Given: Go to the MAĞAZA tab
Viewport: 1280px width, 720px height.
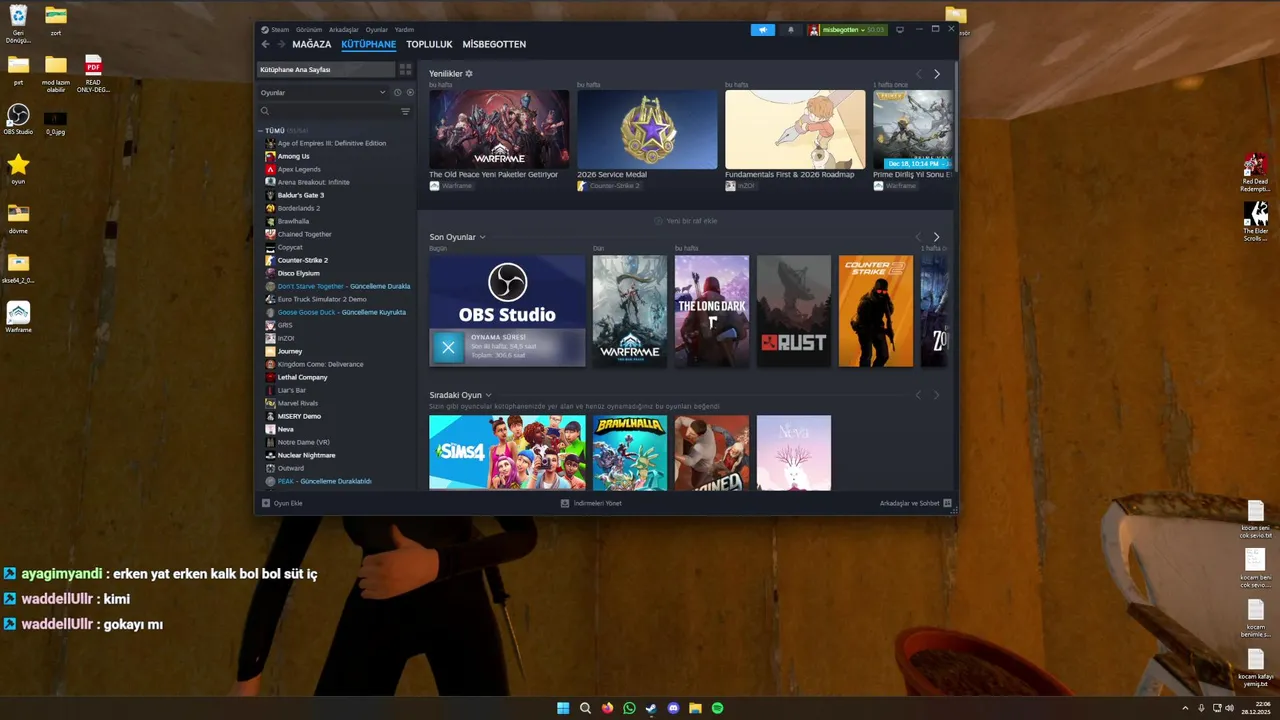Looking at the screenshot, I should (312, 44).
